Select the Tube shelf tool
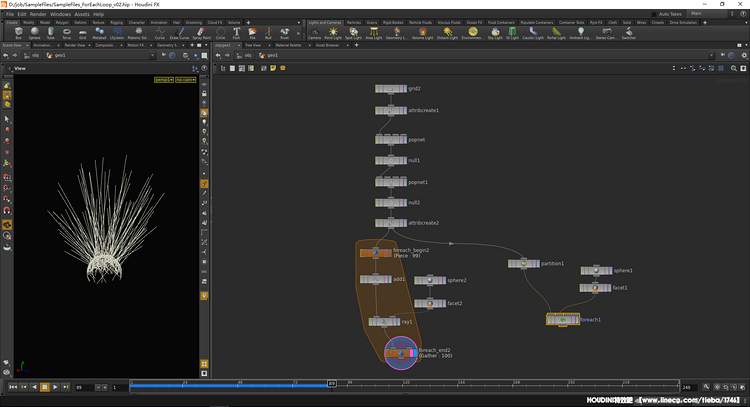Viewport: 750px width, 407px height. coord(51,33)
